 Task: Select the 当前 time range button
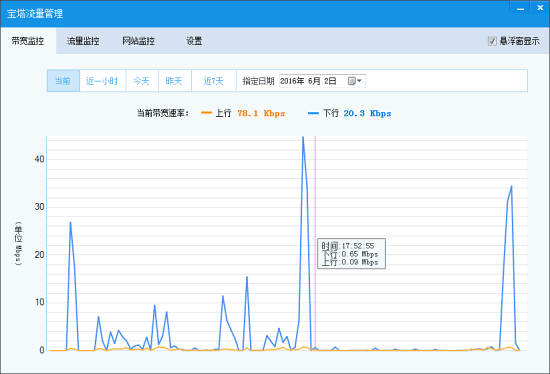(63, 81)
